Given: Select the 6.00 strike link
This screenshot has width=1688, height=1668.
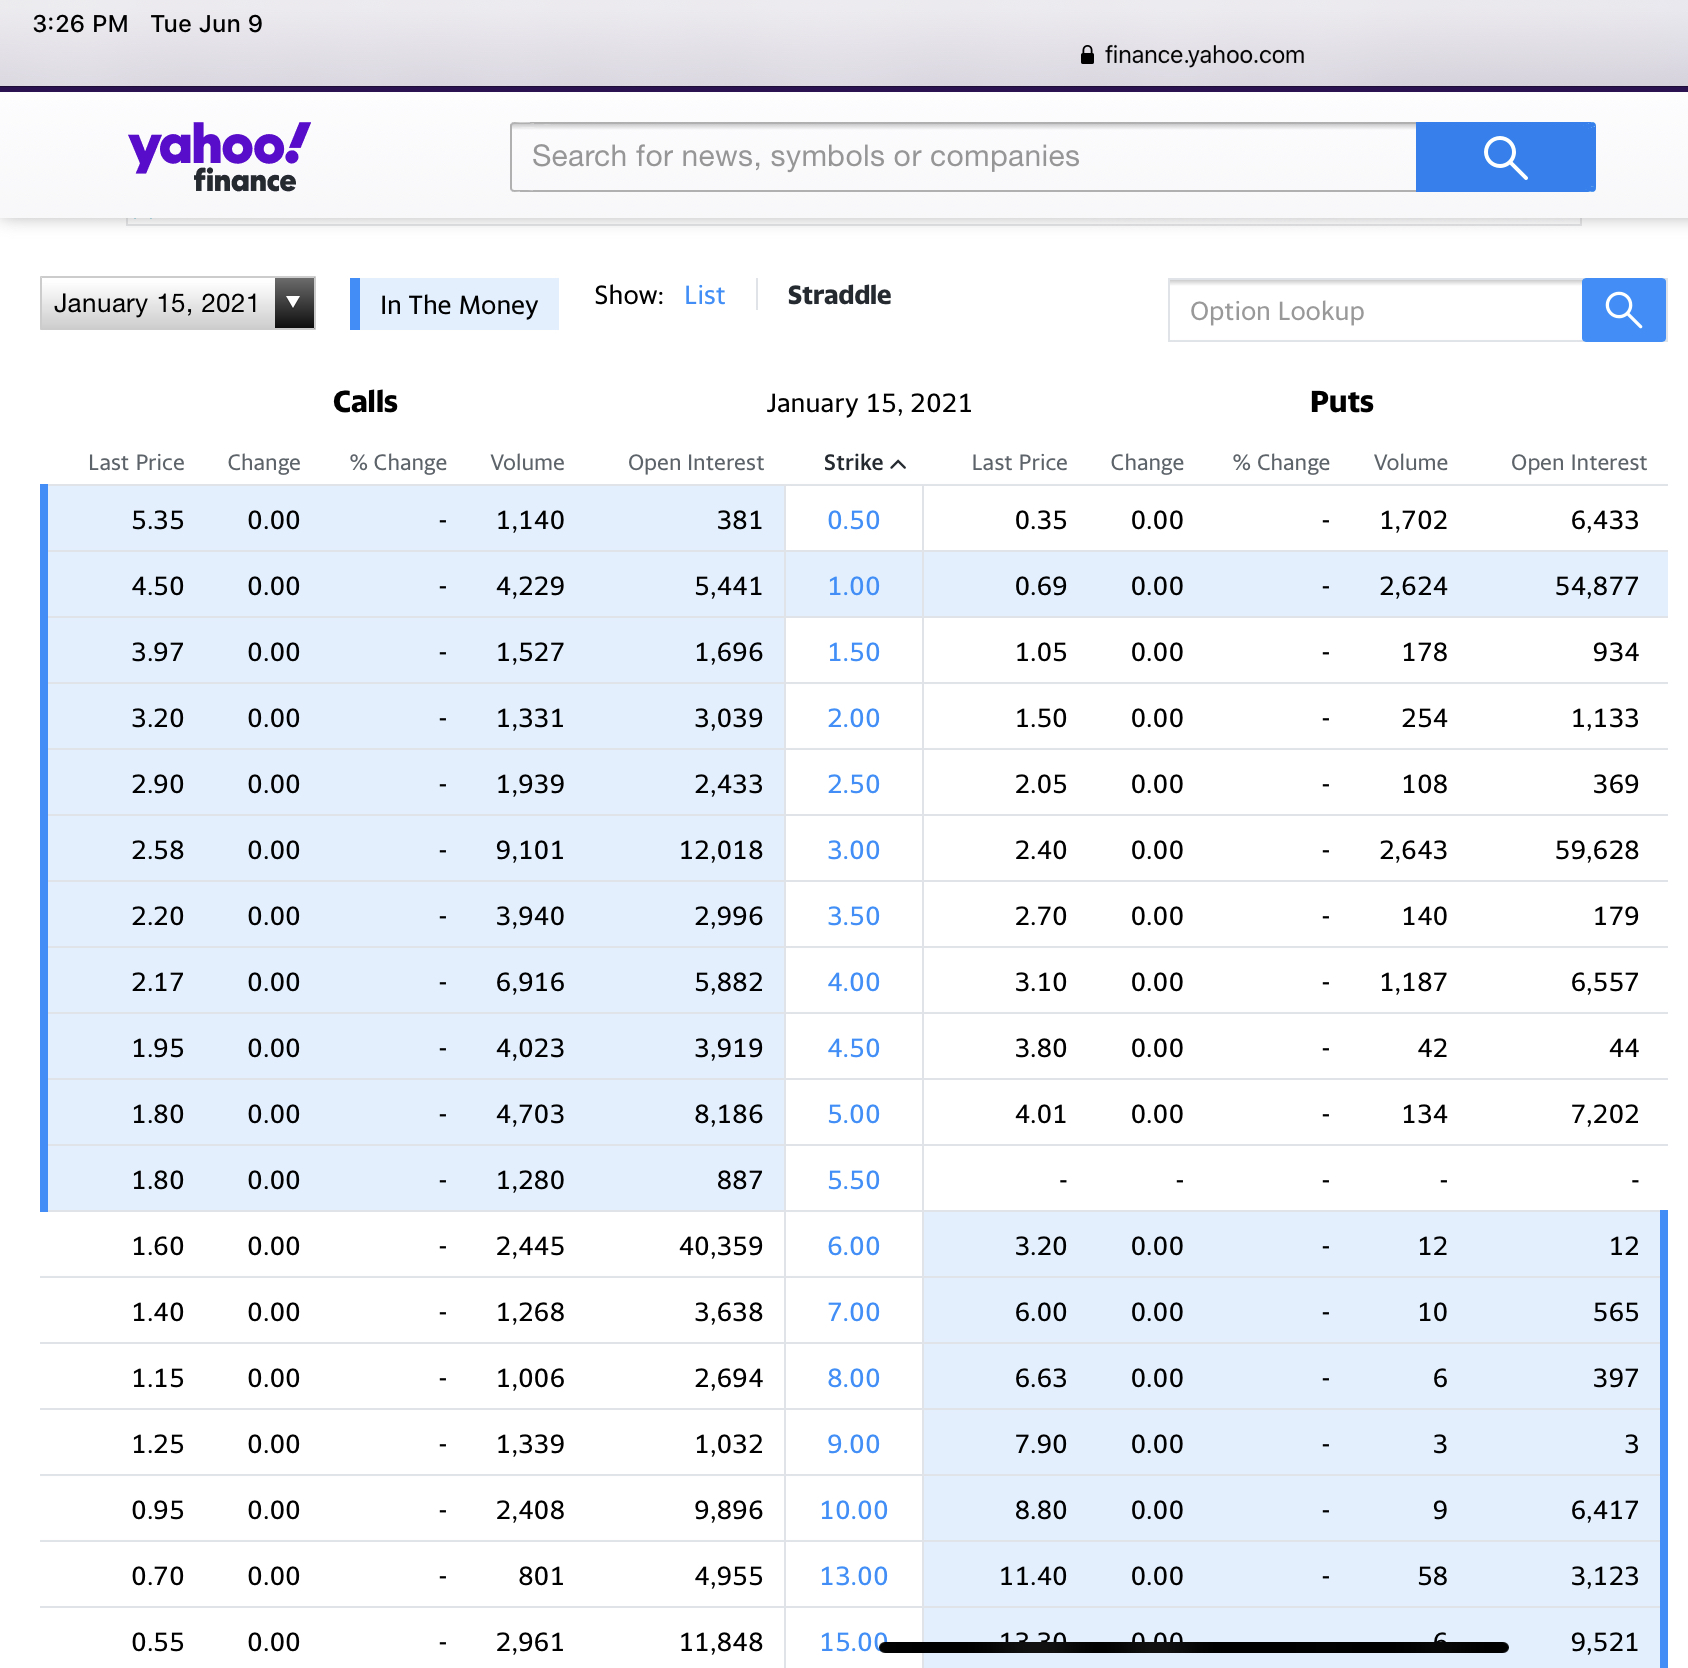Looking at the screenshot, I should [853, 1246].
